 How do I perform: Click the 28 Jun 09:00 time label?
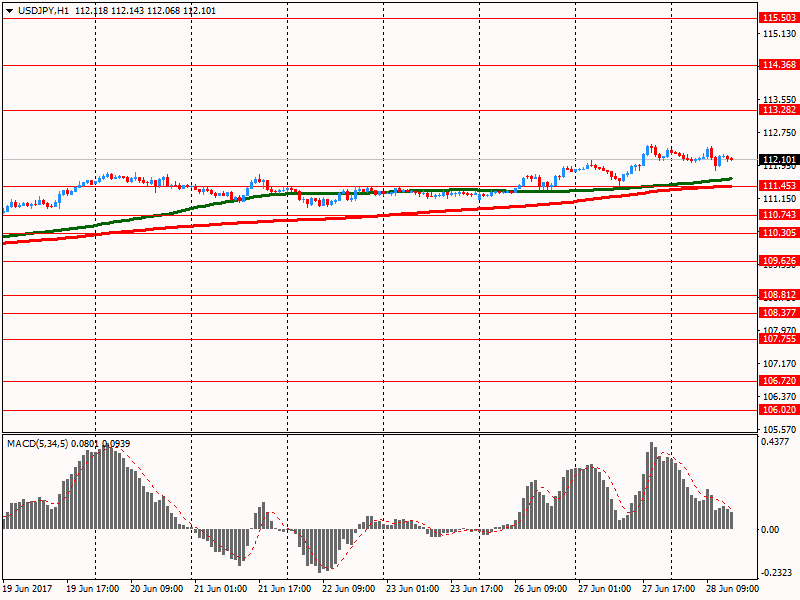tap(733, 589)
